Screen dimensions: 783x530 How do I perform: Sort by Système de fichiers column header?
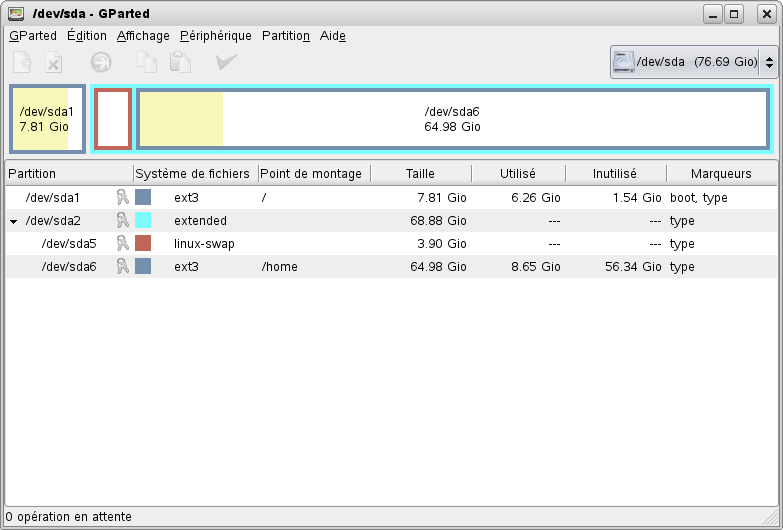click(x=196, y=173)
